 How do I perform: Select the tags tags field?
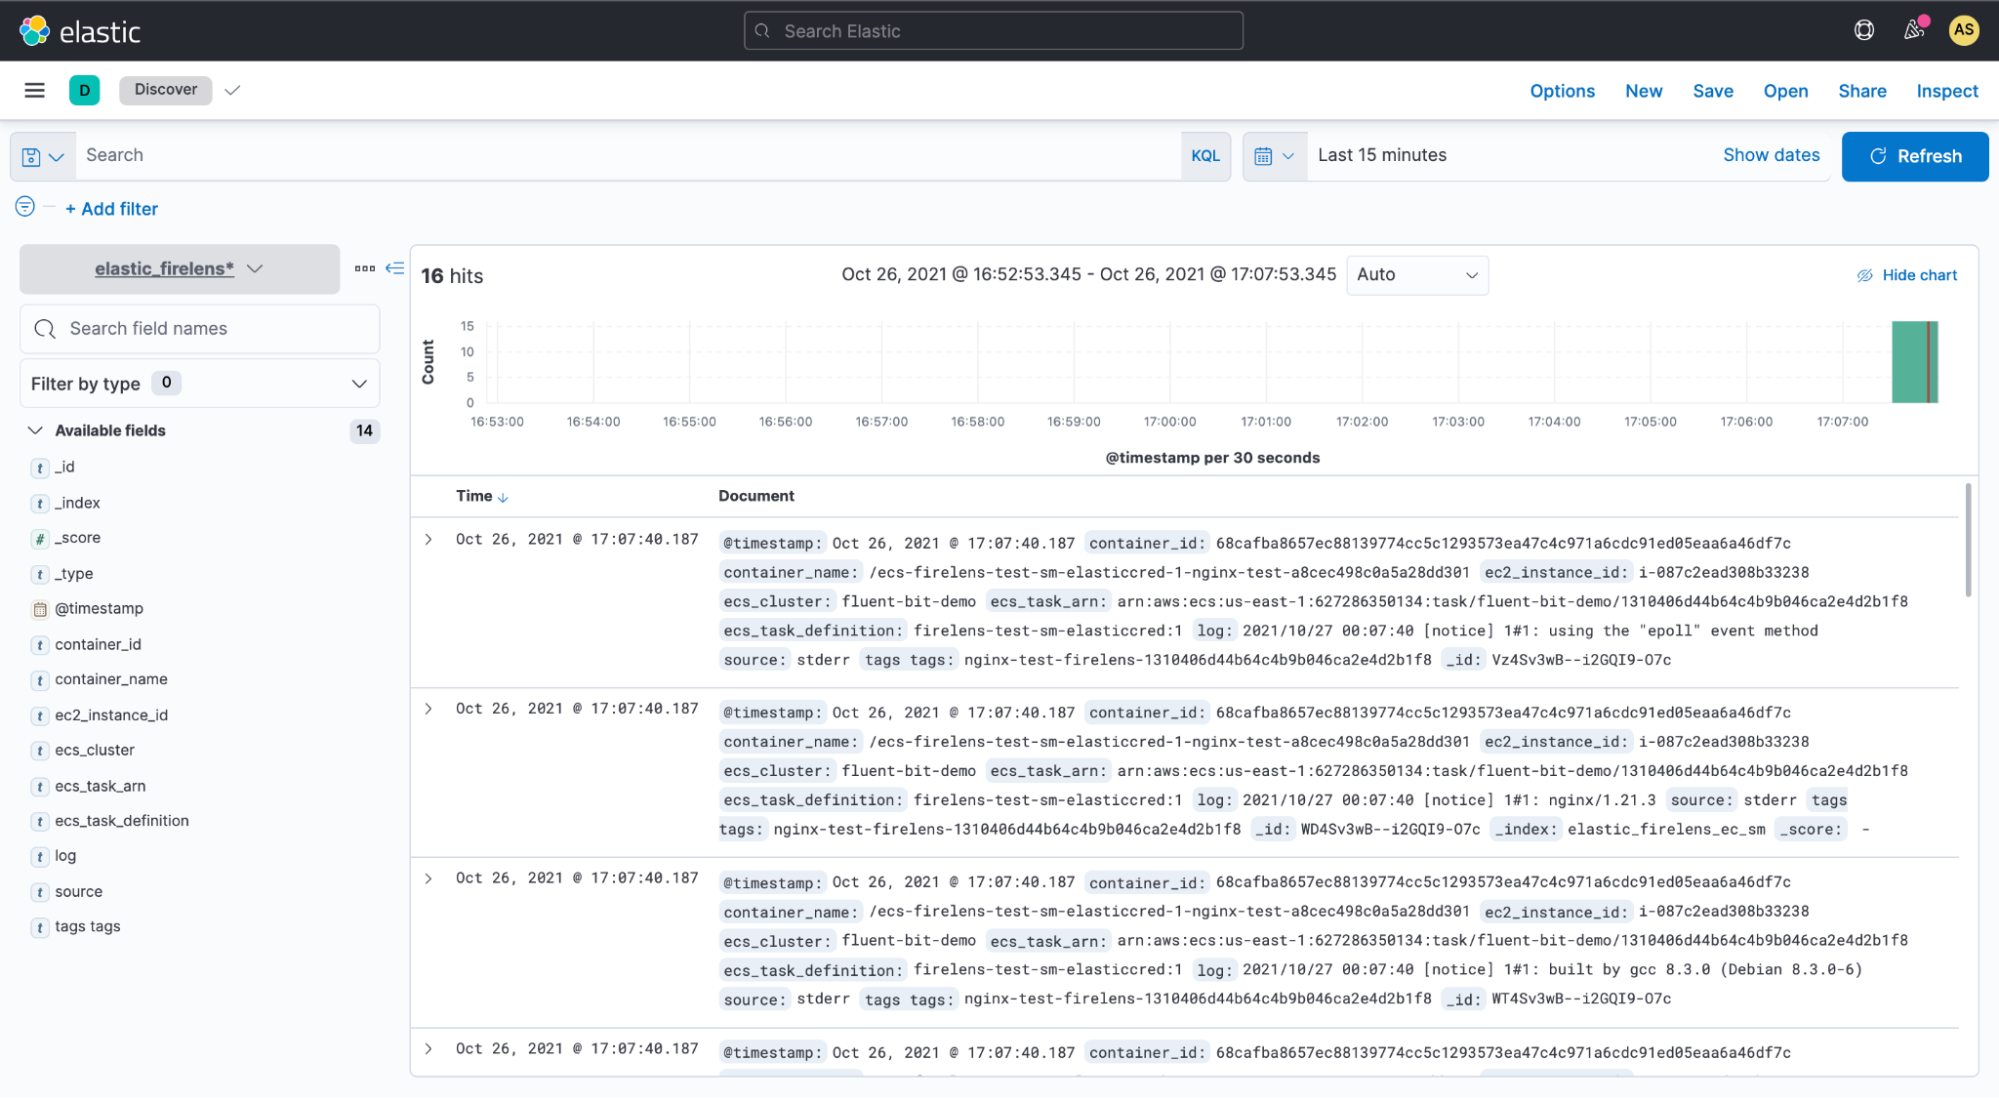pyautogui.click(x=87, y=927)
